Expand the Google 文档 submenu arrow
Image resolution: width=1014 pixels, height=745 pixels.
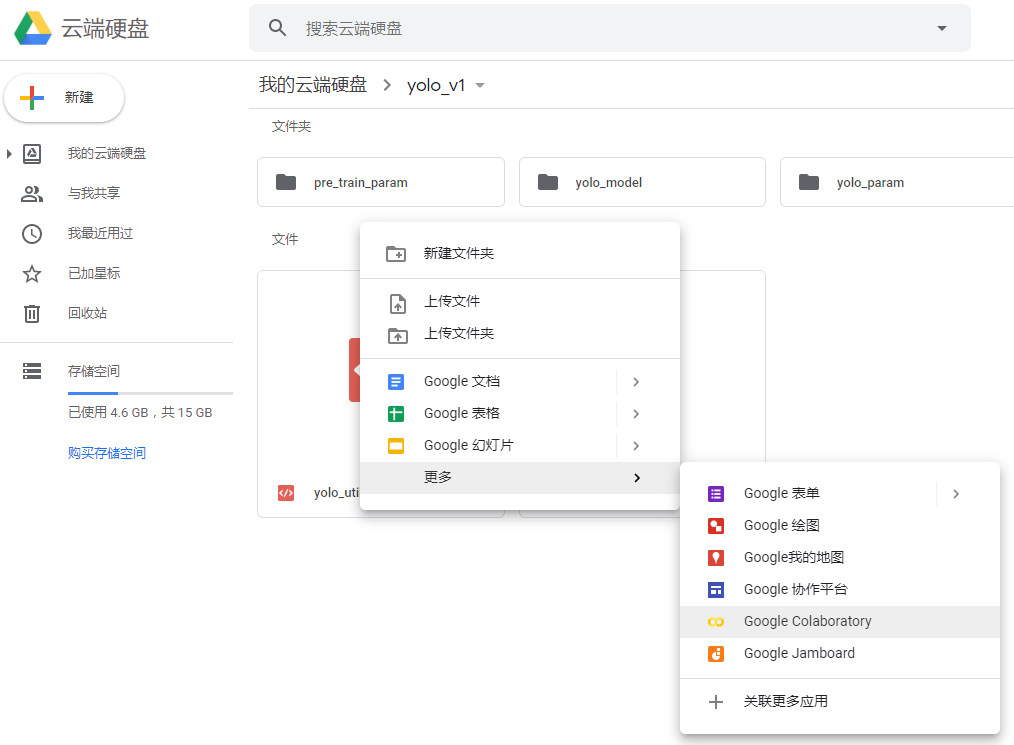(x=636, y=382)
